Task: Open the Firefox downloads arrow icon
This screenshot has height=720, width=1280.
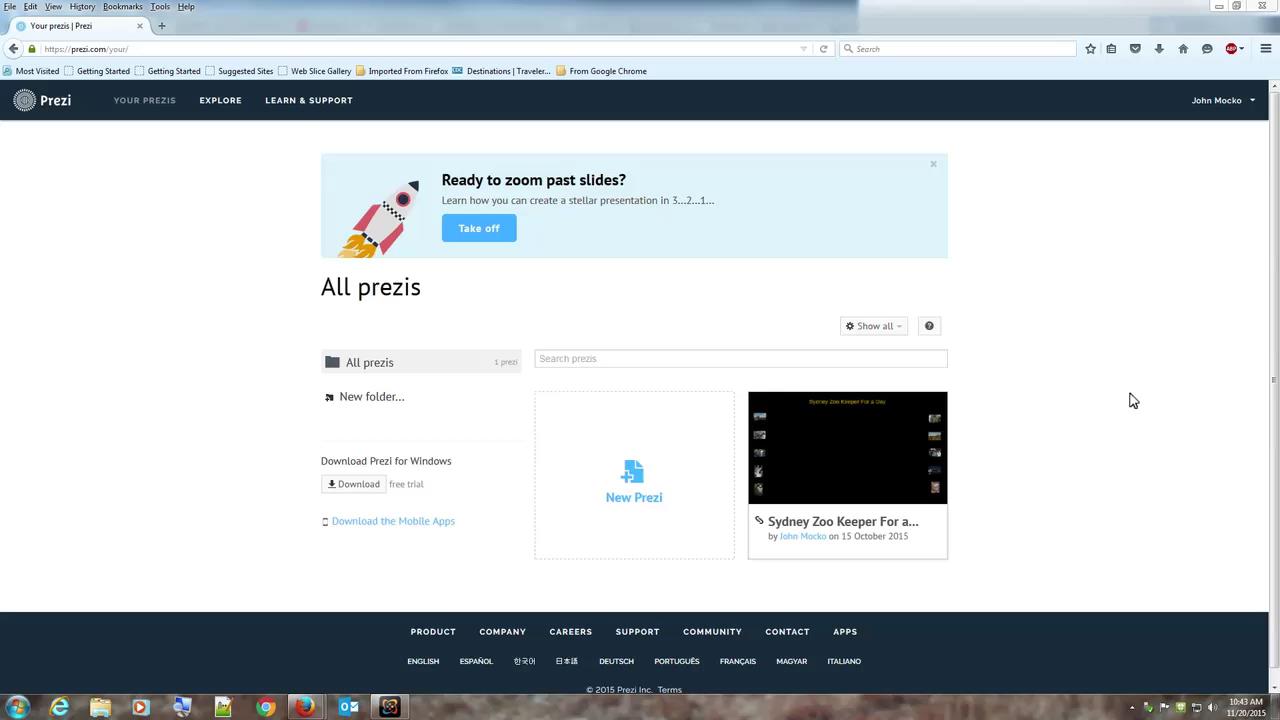Action: (x=1159, y=49)
